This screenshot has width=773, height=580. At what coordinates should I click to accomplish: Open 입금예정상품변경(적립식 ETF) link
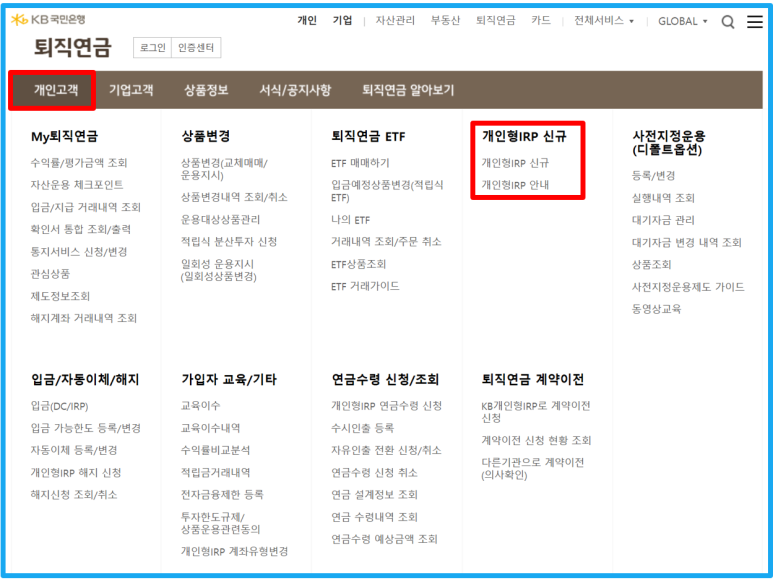pos(387,191)
